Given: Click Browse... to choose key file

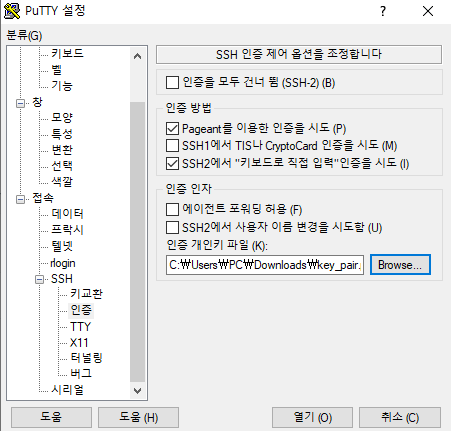Looking at the screenshot, I should coord(400,265).
